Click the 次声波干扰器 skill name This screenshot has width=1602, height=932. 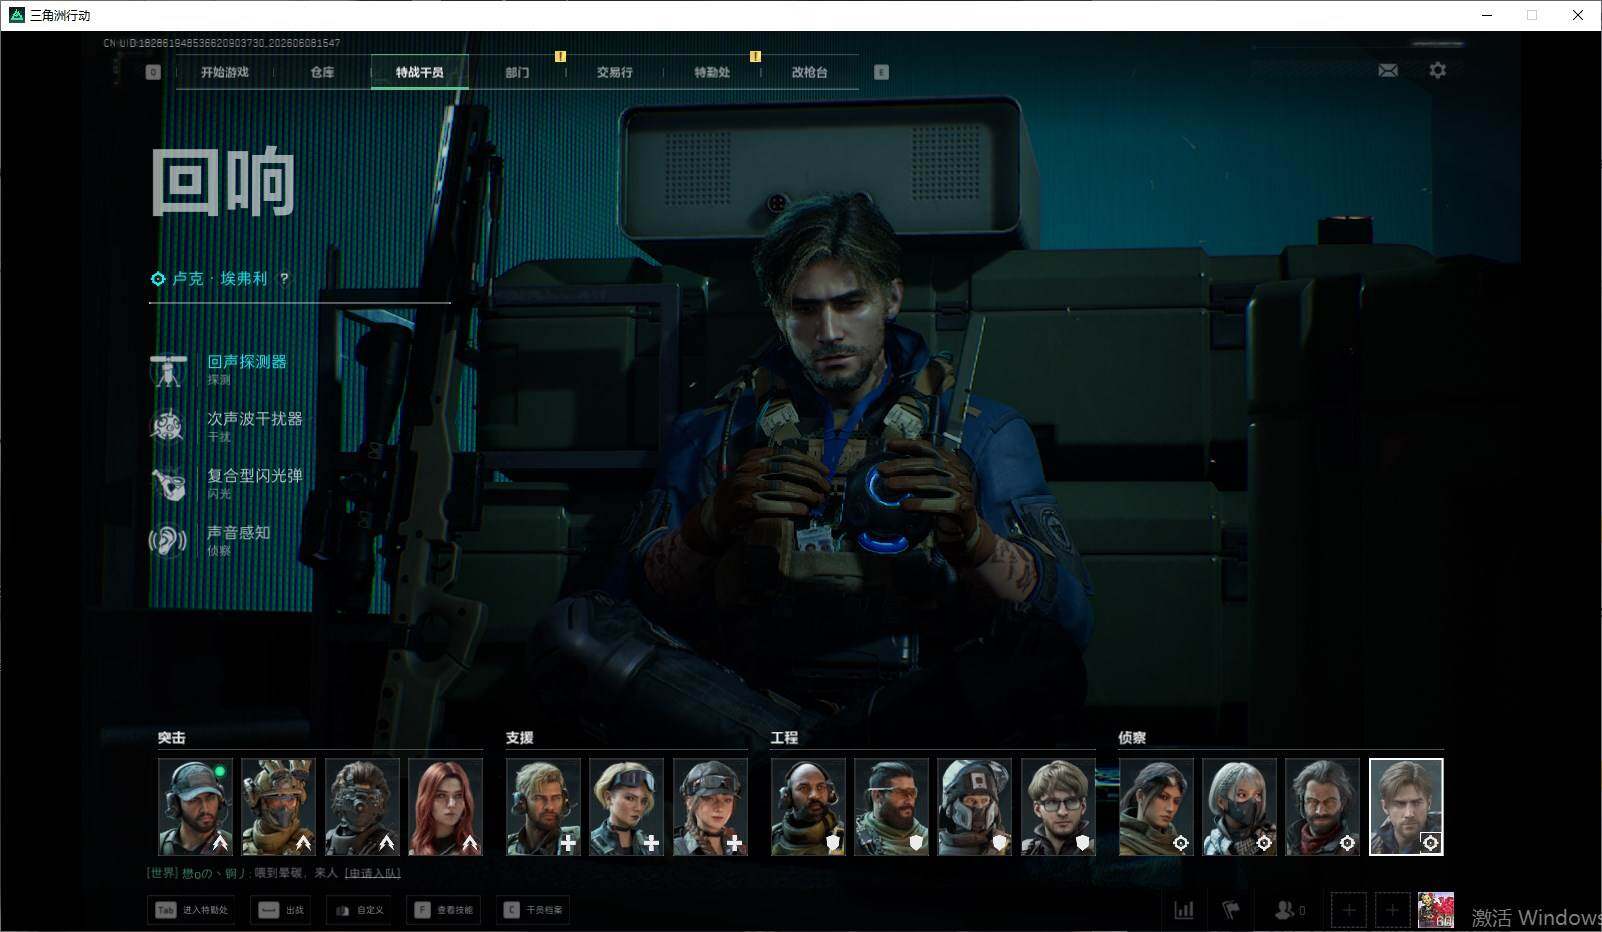(255, 419)
